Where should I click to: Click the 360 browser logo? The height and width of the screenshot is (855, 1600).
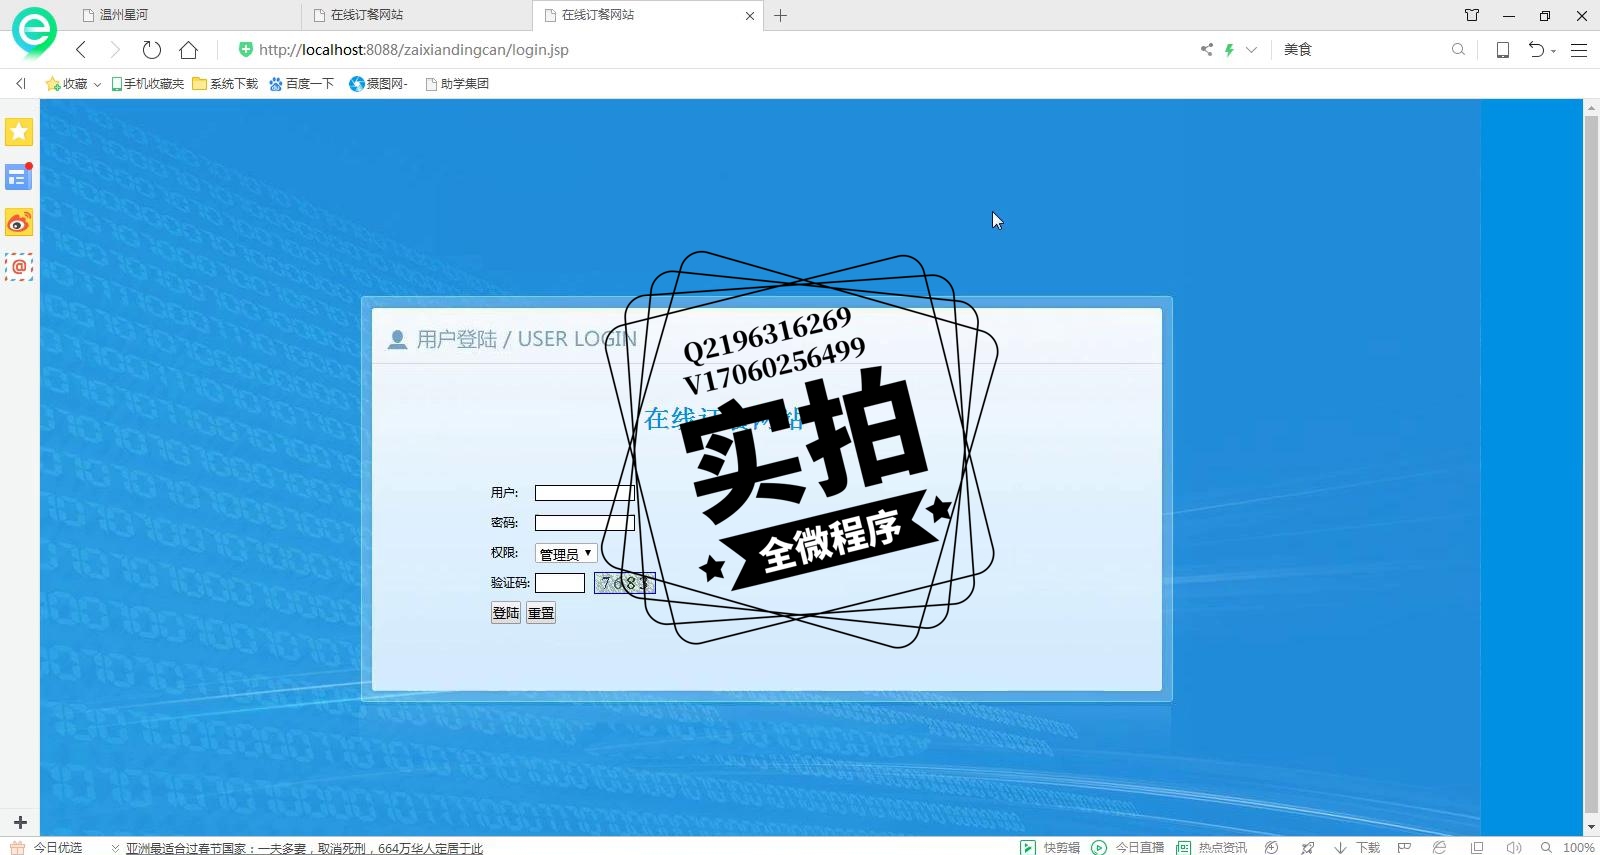[34, 31]
